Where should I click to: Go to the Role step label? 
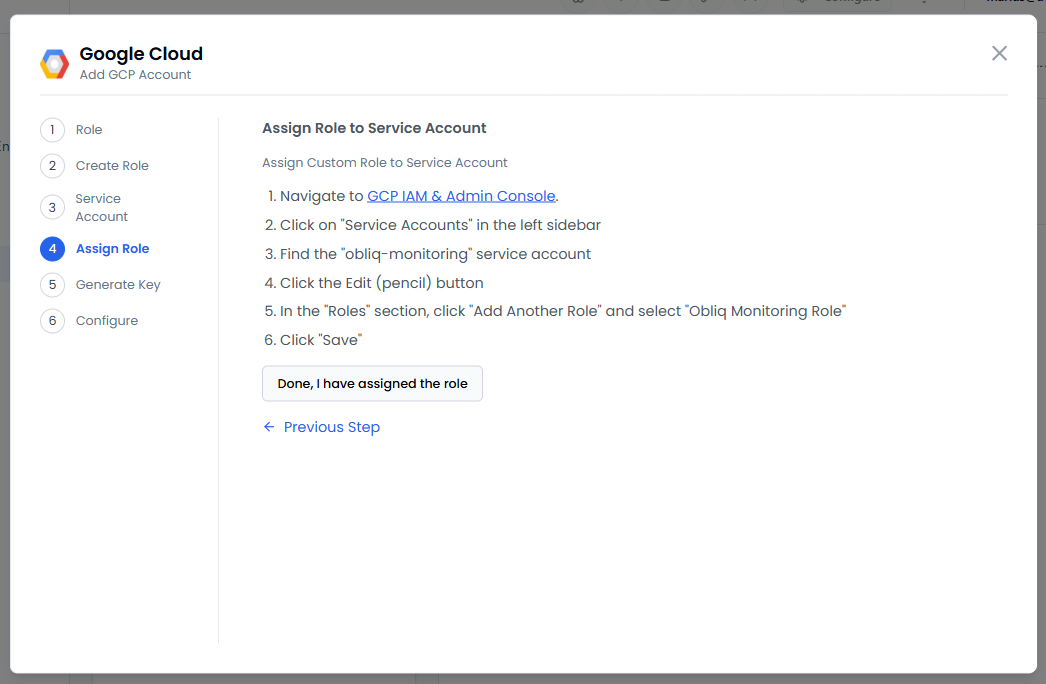89,130
